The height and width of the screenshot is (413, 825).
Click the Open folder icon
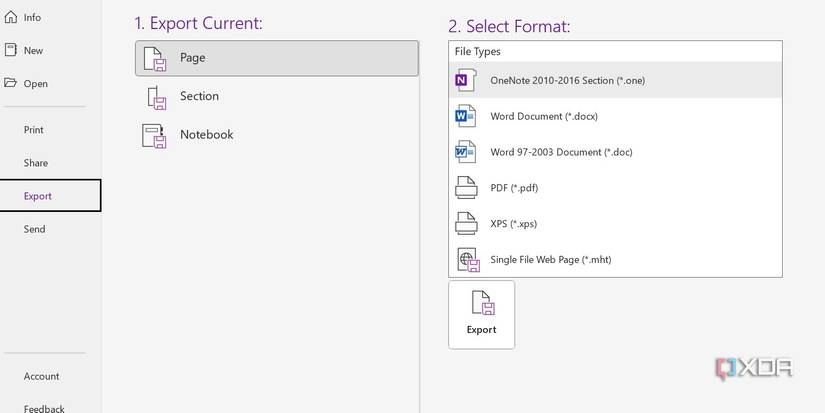11,83
